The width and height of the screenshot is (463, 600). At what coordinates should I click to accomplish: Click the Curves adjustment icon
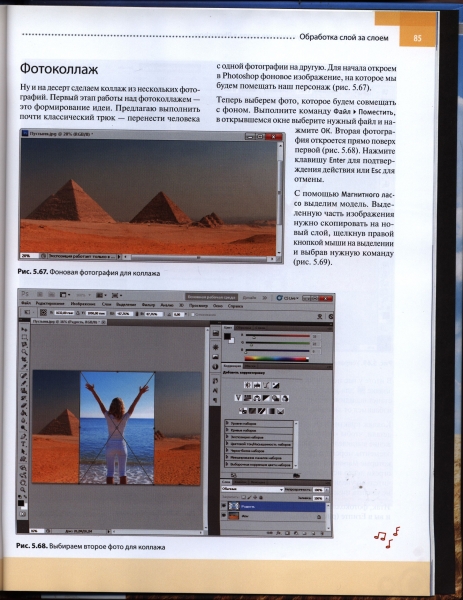(267, 385)
